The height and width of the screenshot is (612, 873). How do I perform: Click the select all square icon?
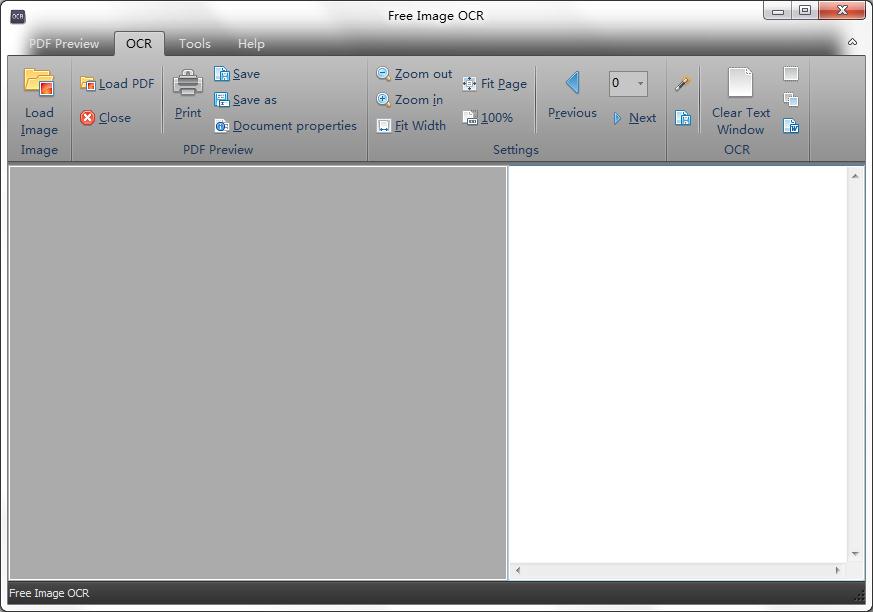click(x=791, y=74)
